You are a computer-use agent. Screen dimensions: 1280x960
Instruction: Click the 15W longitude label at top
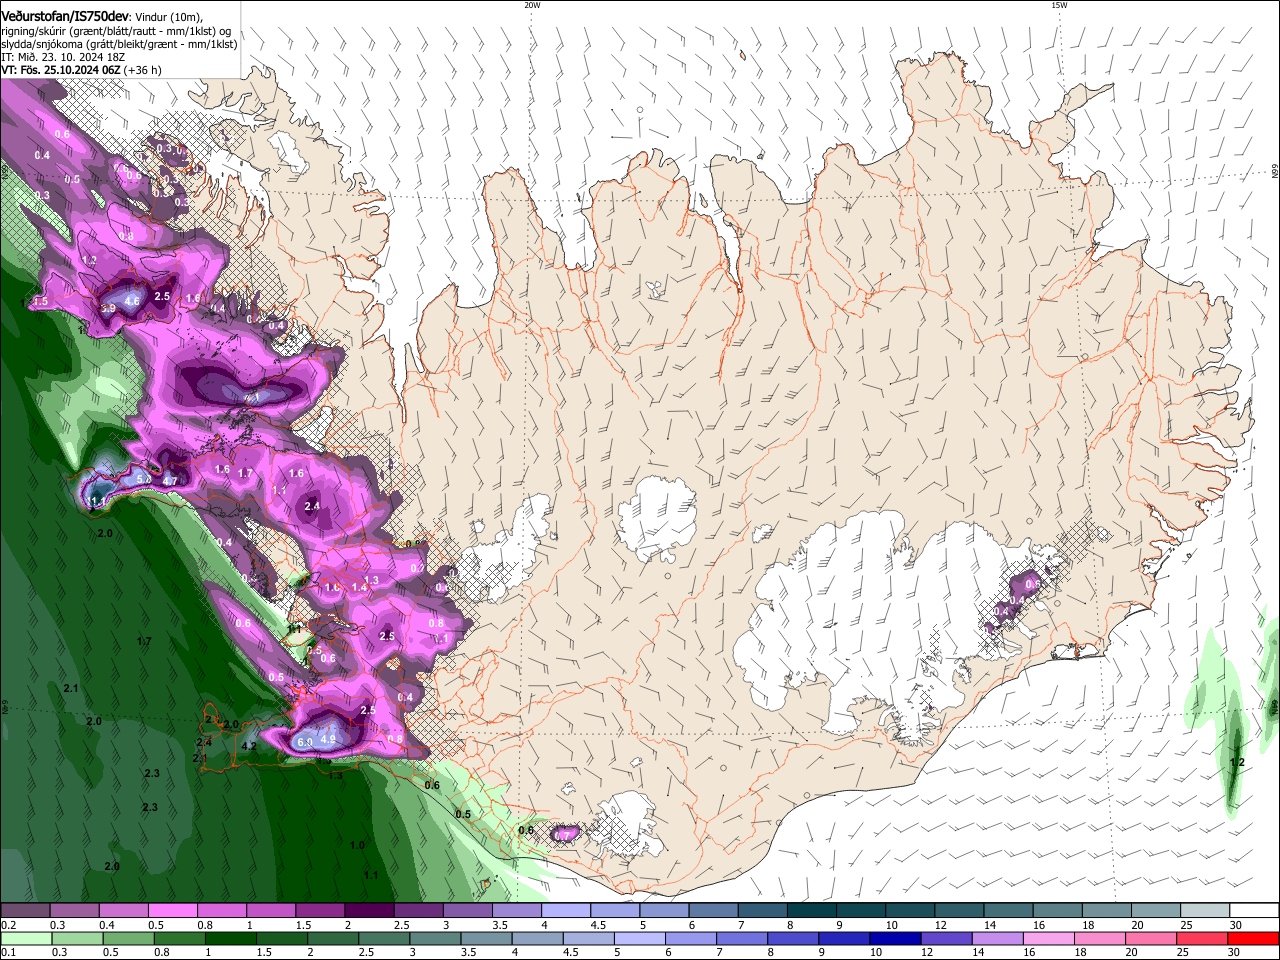1059,5
